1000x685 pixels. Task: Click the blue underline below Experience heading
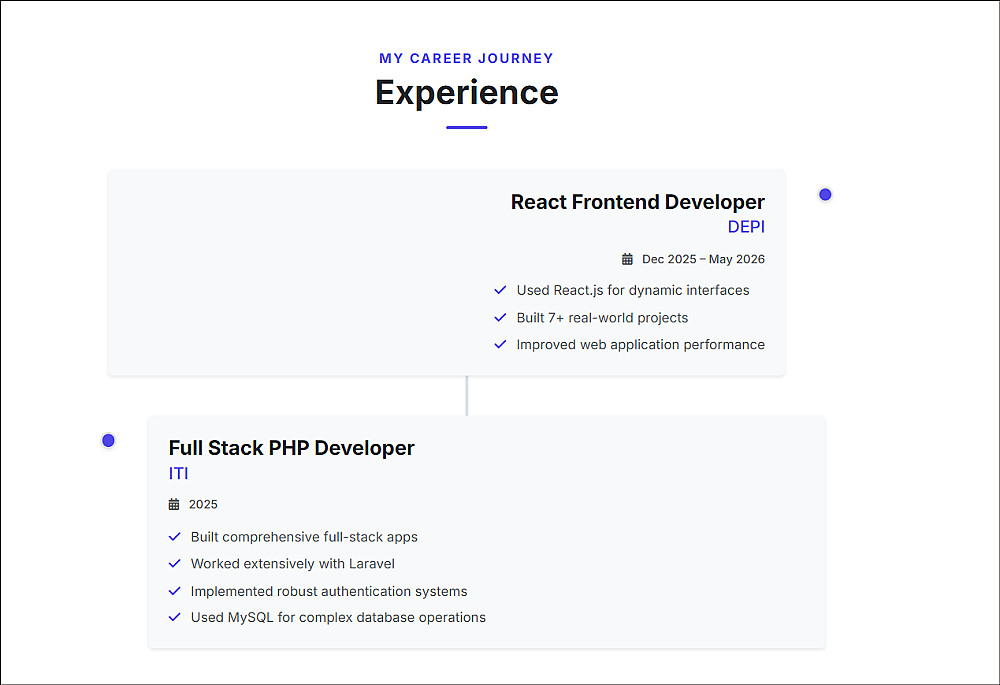tap(466, 127)
